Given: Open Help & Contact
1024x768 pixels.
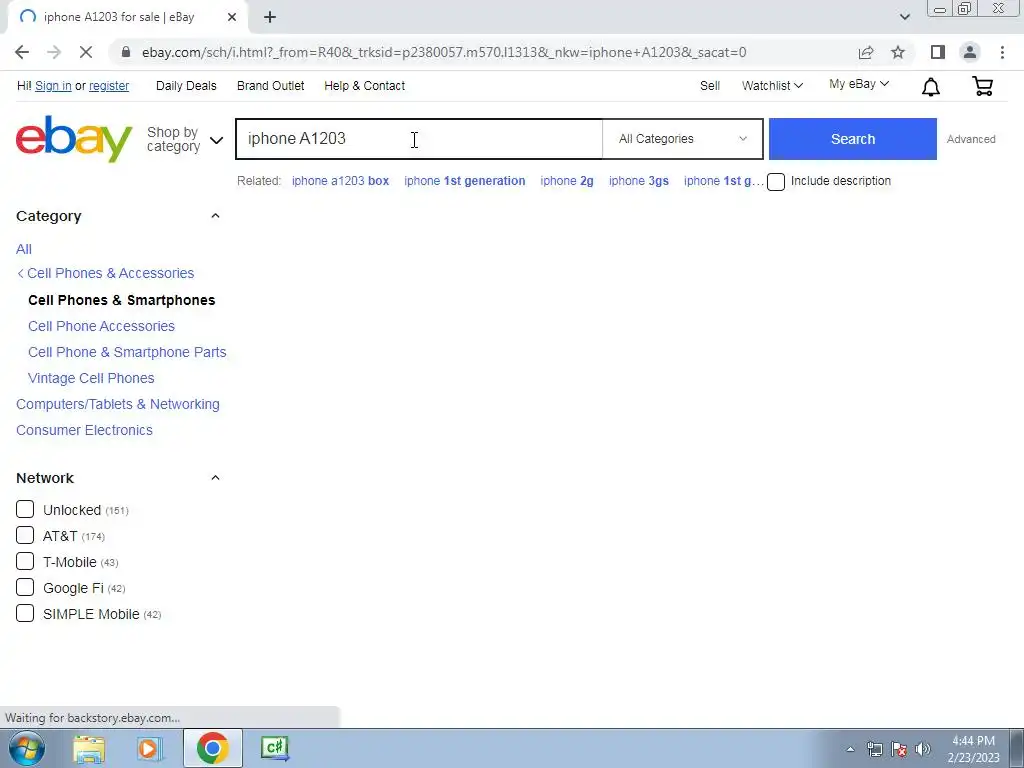Looking at the screenshot, I should click(364, 86).
